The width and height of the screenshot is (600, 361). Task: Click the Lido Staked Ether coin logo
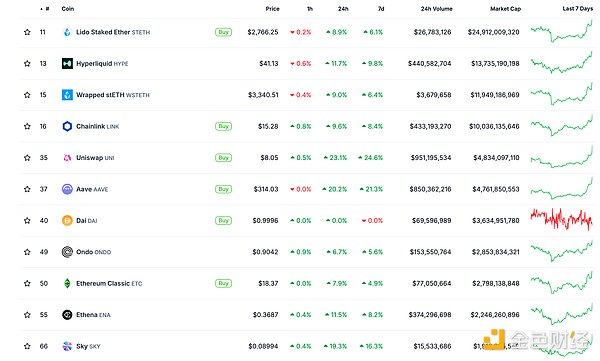click(x=67, y=32)
